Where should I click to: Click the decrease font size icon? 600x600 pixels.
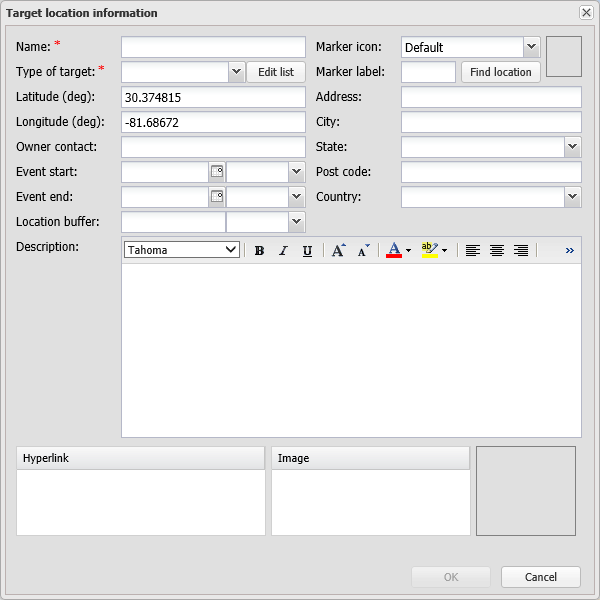(363, 250)
